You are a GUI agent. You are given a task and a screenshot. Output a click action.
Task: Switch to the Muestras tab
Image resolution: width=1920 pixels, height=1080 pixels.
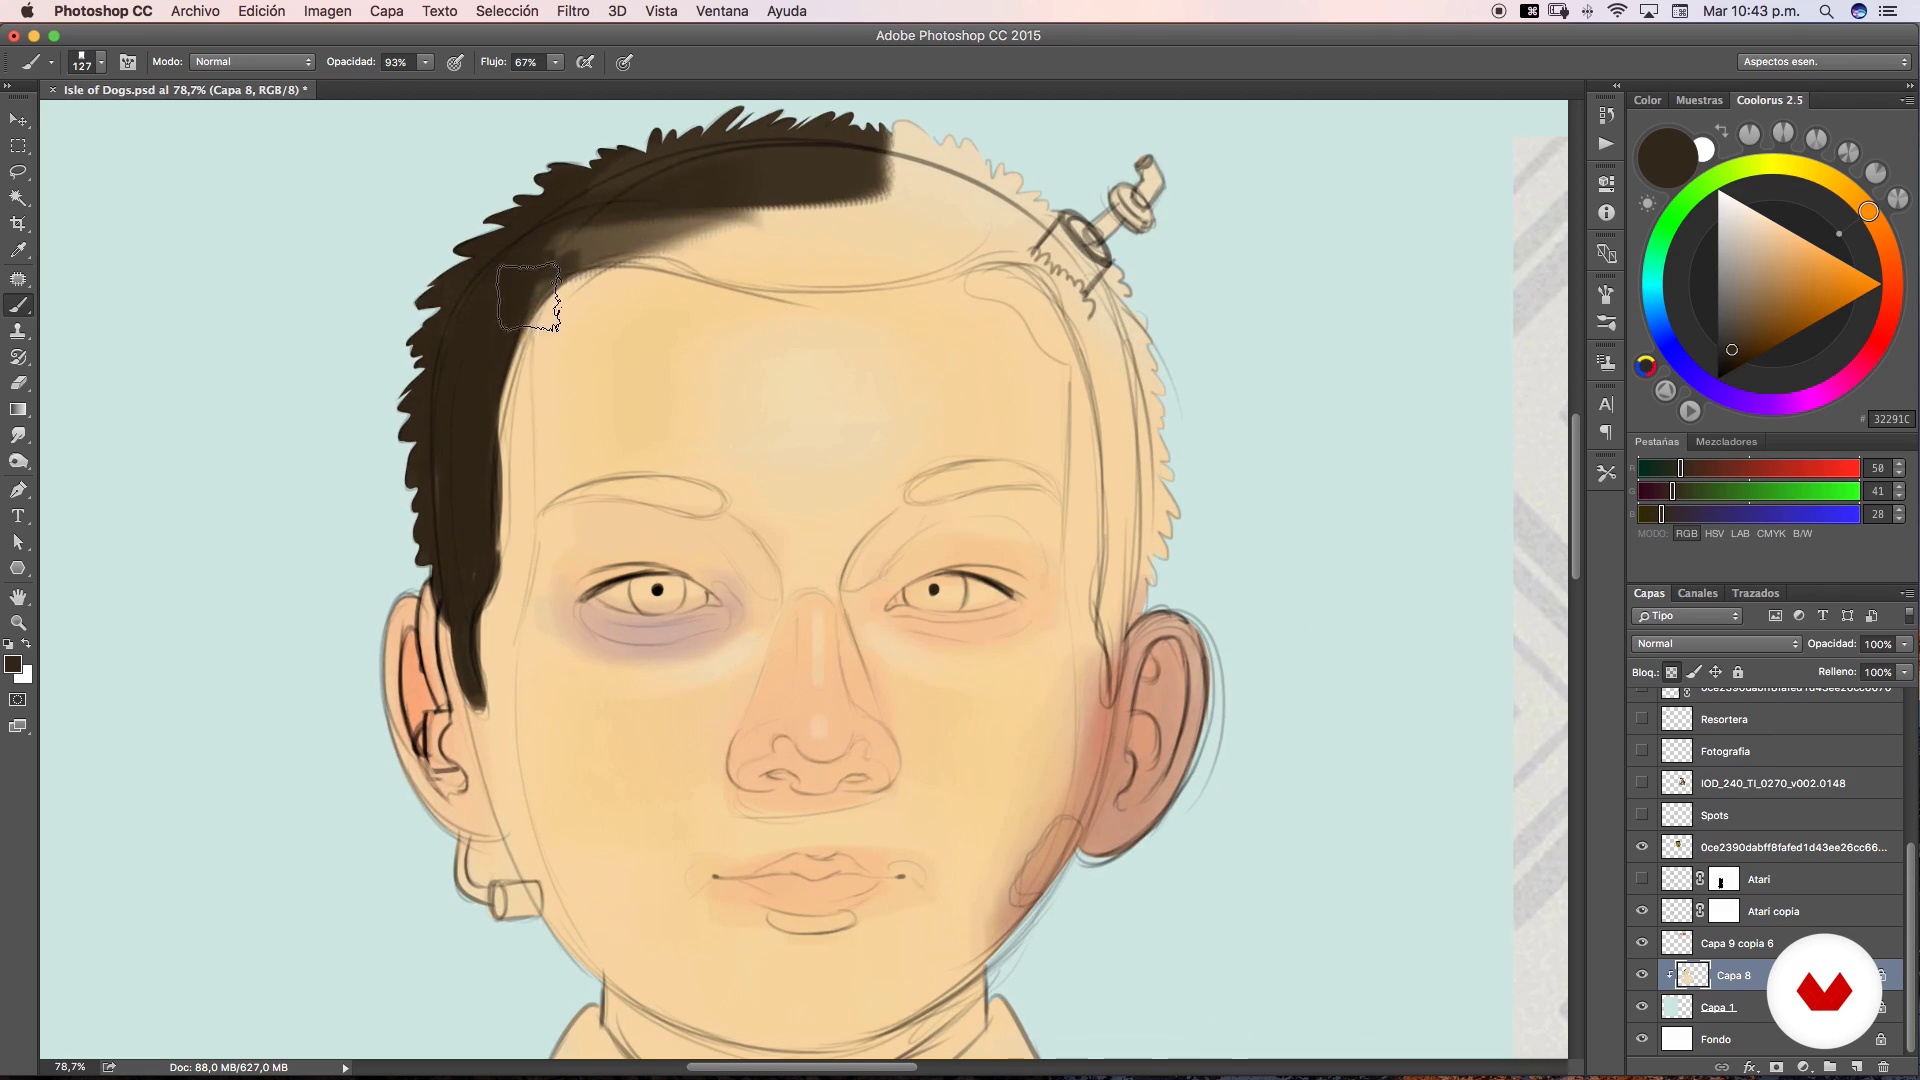pyautogui.click(x=1699, y=100)
